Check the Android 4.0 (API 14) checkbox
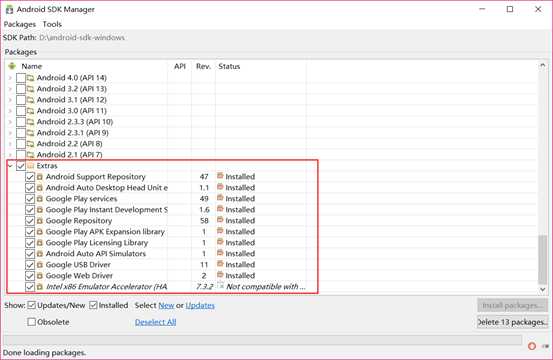The image size is (553, 360). click(x=21, y=78)
